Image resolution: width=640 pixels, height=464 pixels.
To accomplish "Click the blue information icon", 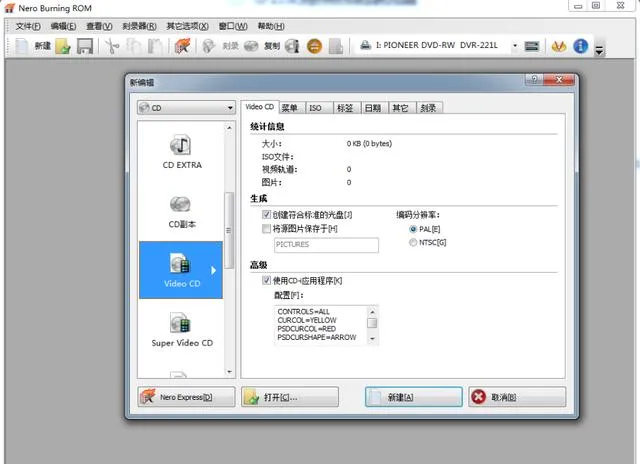I will click(580, 46).
